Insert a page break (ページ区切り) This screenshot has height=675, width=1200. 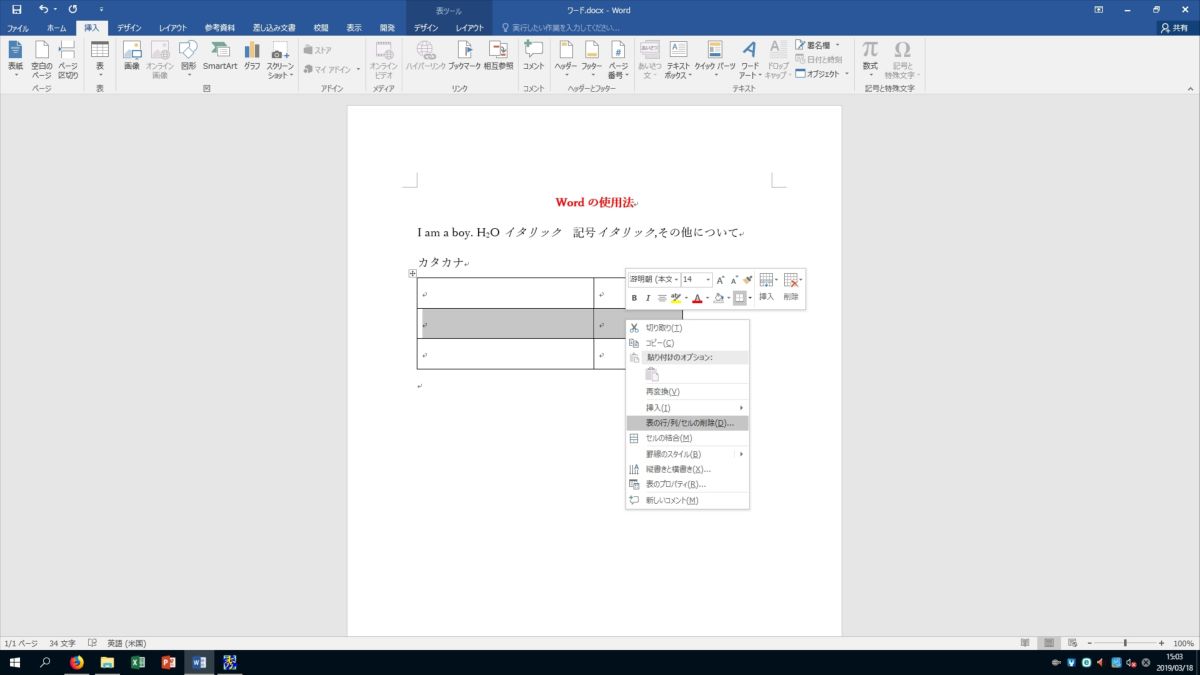click(x=67, y=58)
